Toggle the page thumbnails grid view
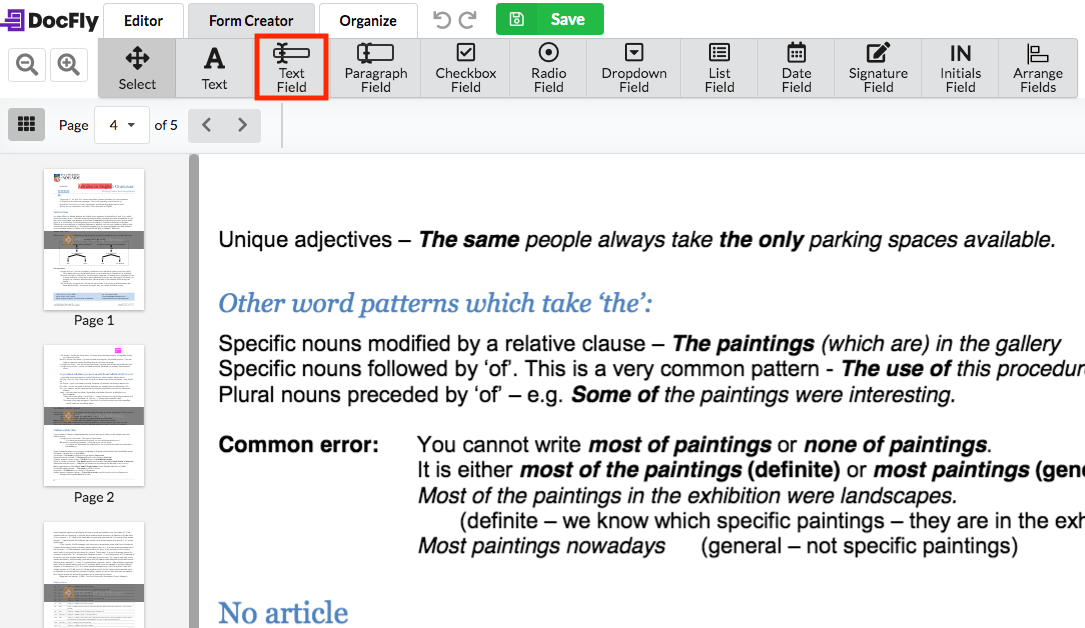The image size is (1085, 628). tap(27, 125)
